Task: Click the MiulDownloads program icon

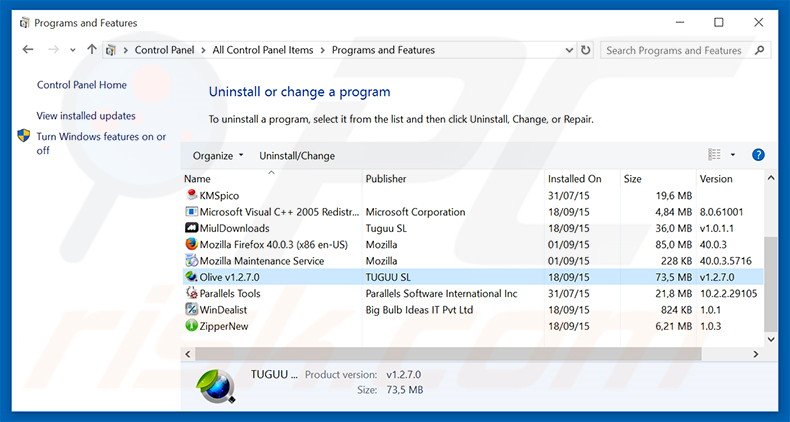Action: (x=191, y=228)
